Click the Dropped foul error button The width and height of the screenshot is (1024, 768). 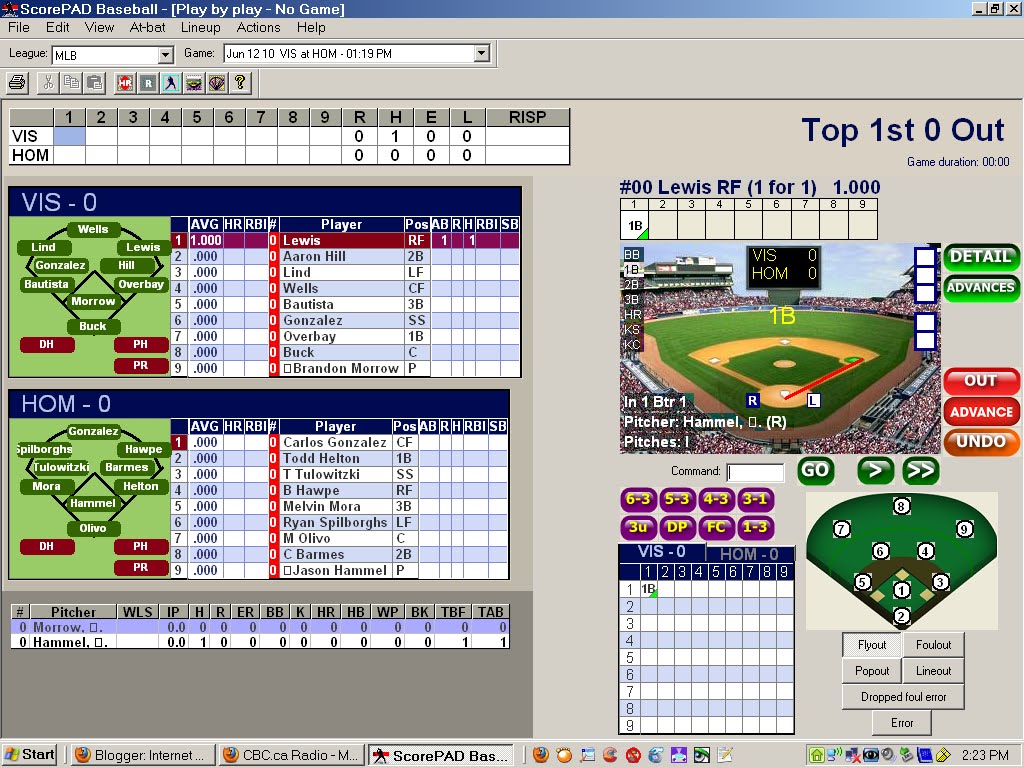click(902, 696)
